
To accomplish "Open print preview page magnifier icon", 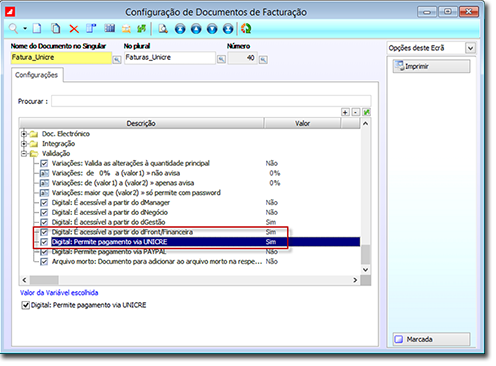I will [163, 29].
